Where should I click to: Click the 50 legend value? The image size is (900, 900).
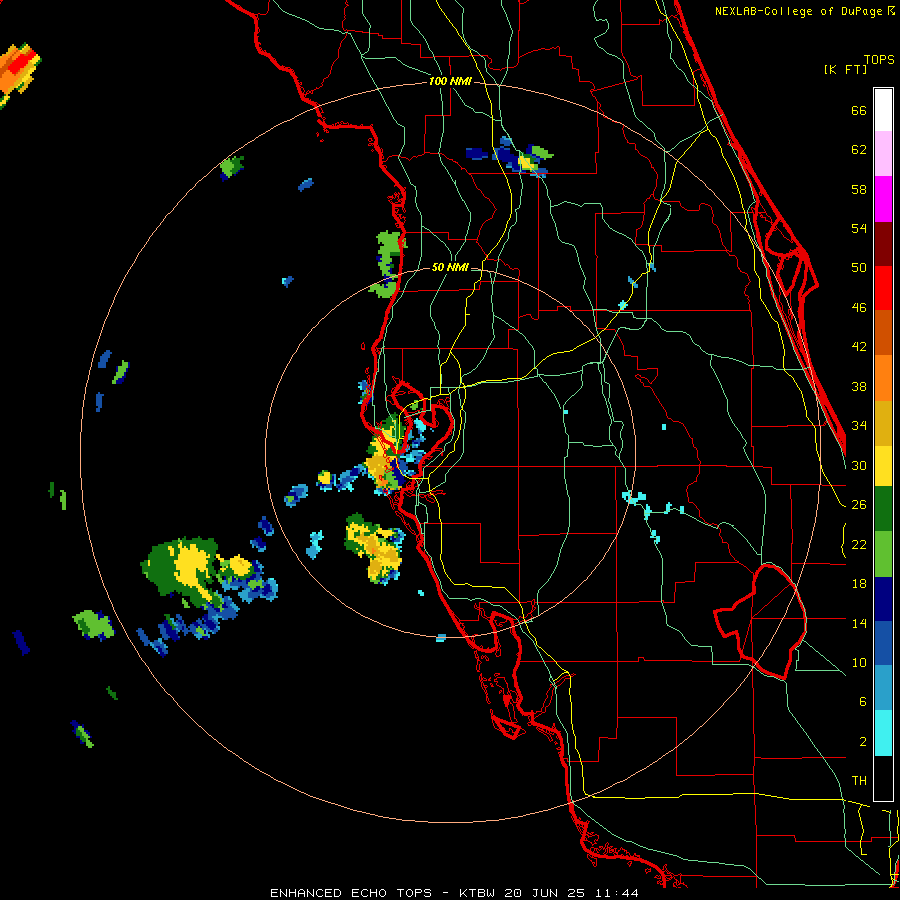[859, 267]
